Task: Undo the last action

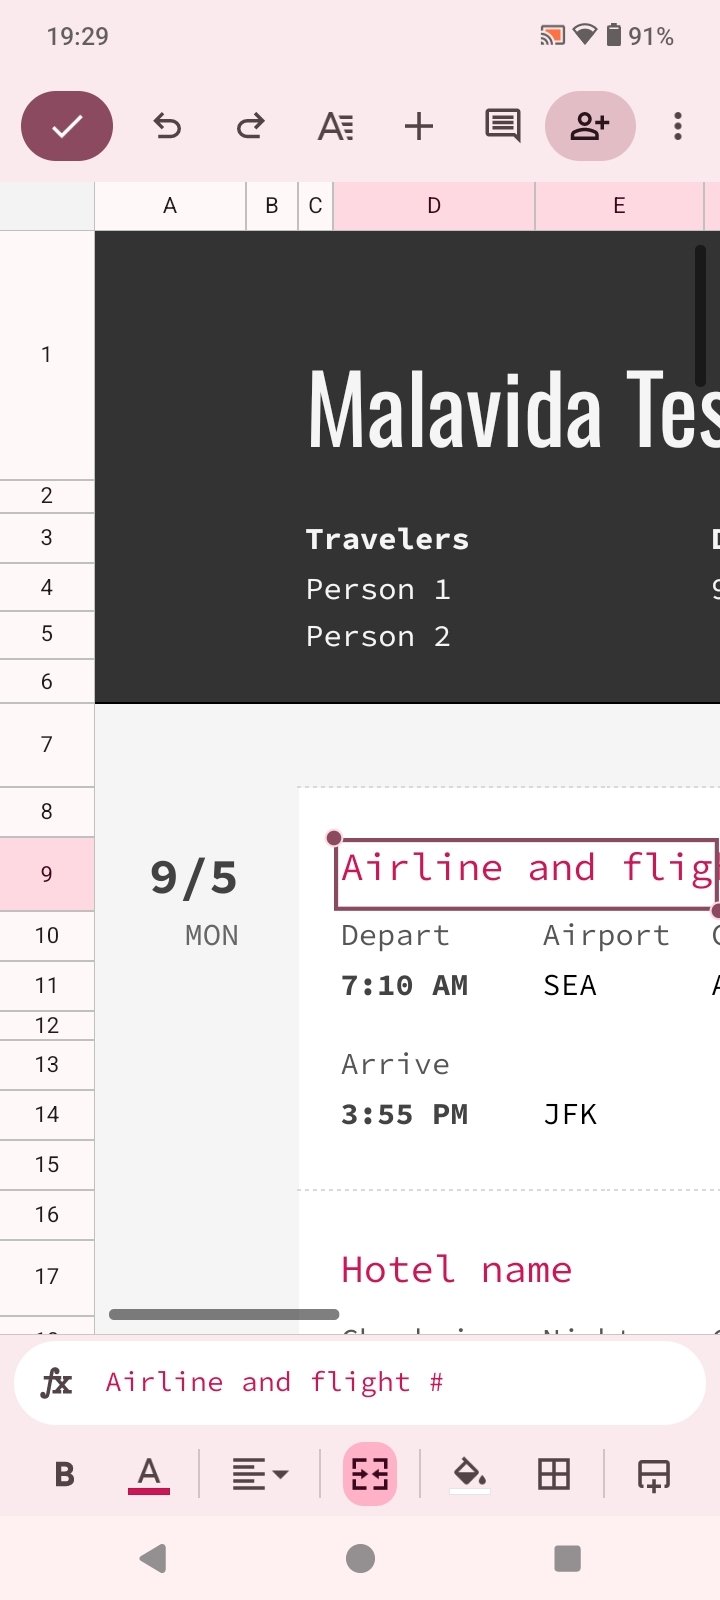Action: click(x=167, y=126)
